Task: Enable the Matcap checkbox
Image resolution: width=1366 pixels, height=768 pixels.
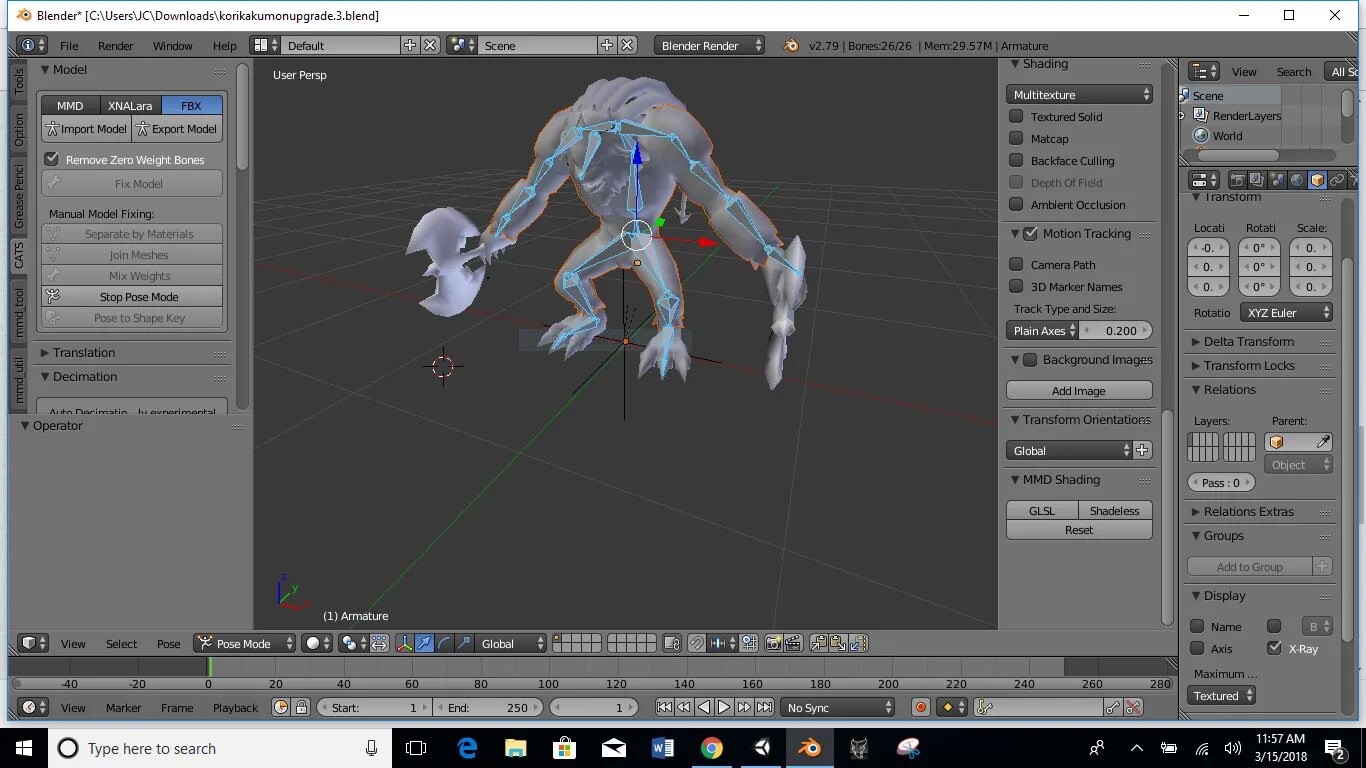Action: 1016,138
